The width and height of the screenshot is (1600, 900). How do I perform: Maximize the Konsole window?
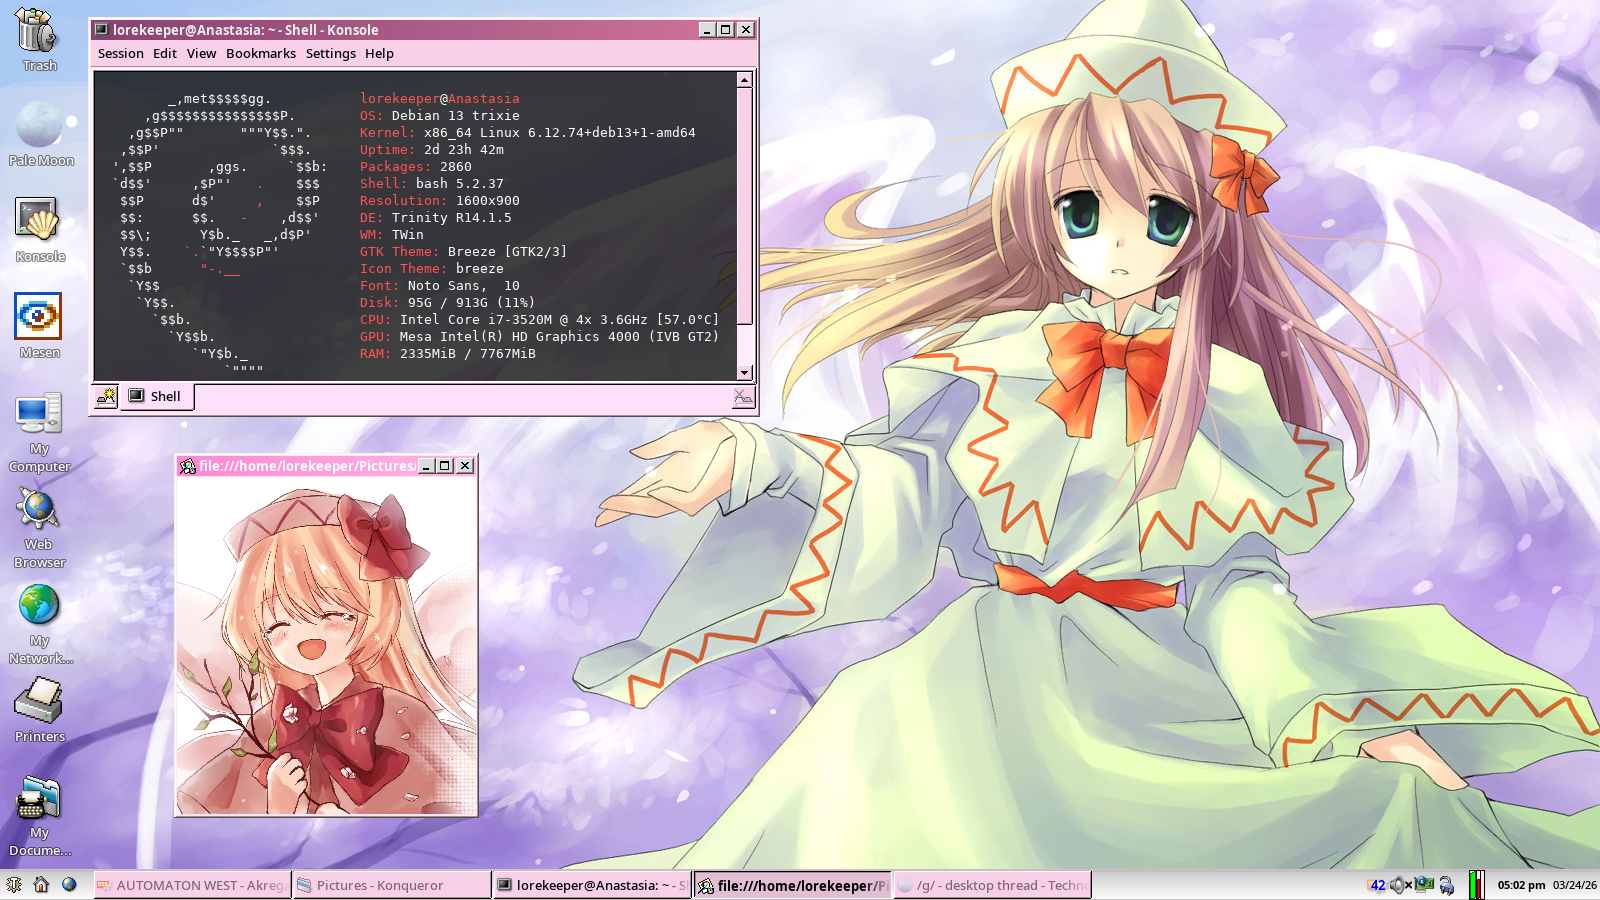726,30
